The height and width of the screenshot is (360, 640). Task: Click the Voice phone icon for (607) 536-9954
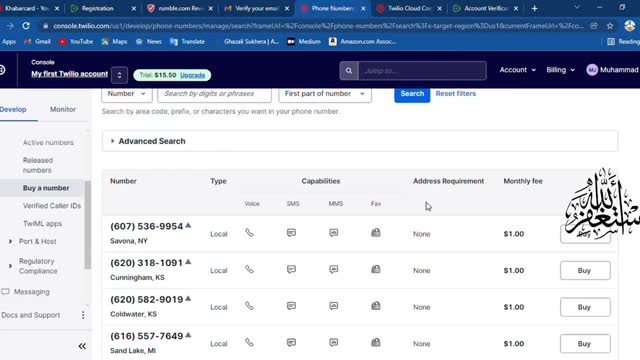point(249,233)
